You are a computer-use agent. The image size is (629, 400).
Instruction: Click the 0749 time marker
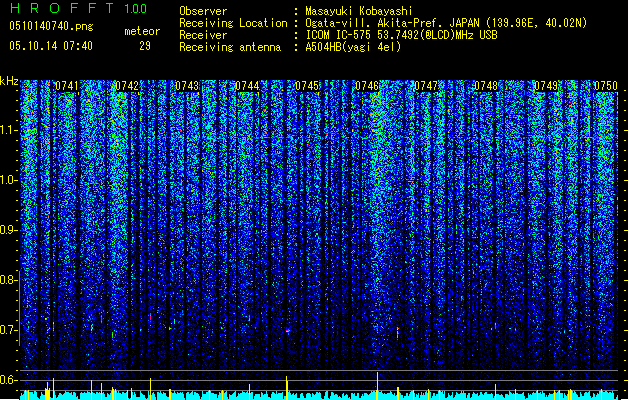coord(546,86)
